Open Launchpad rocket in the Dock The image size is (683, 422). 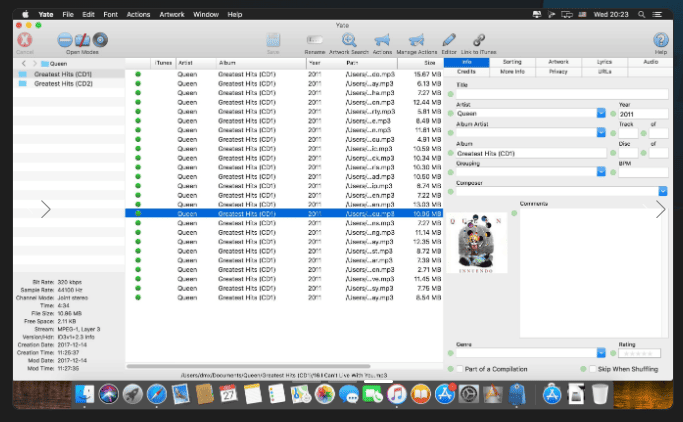[132, 395]
